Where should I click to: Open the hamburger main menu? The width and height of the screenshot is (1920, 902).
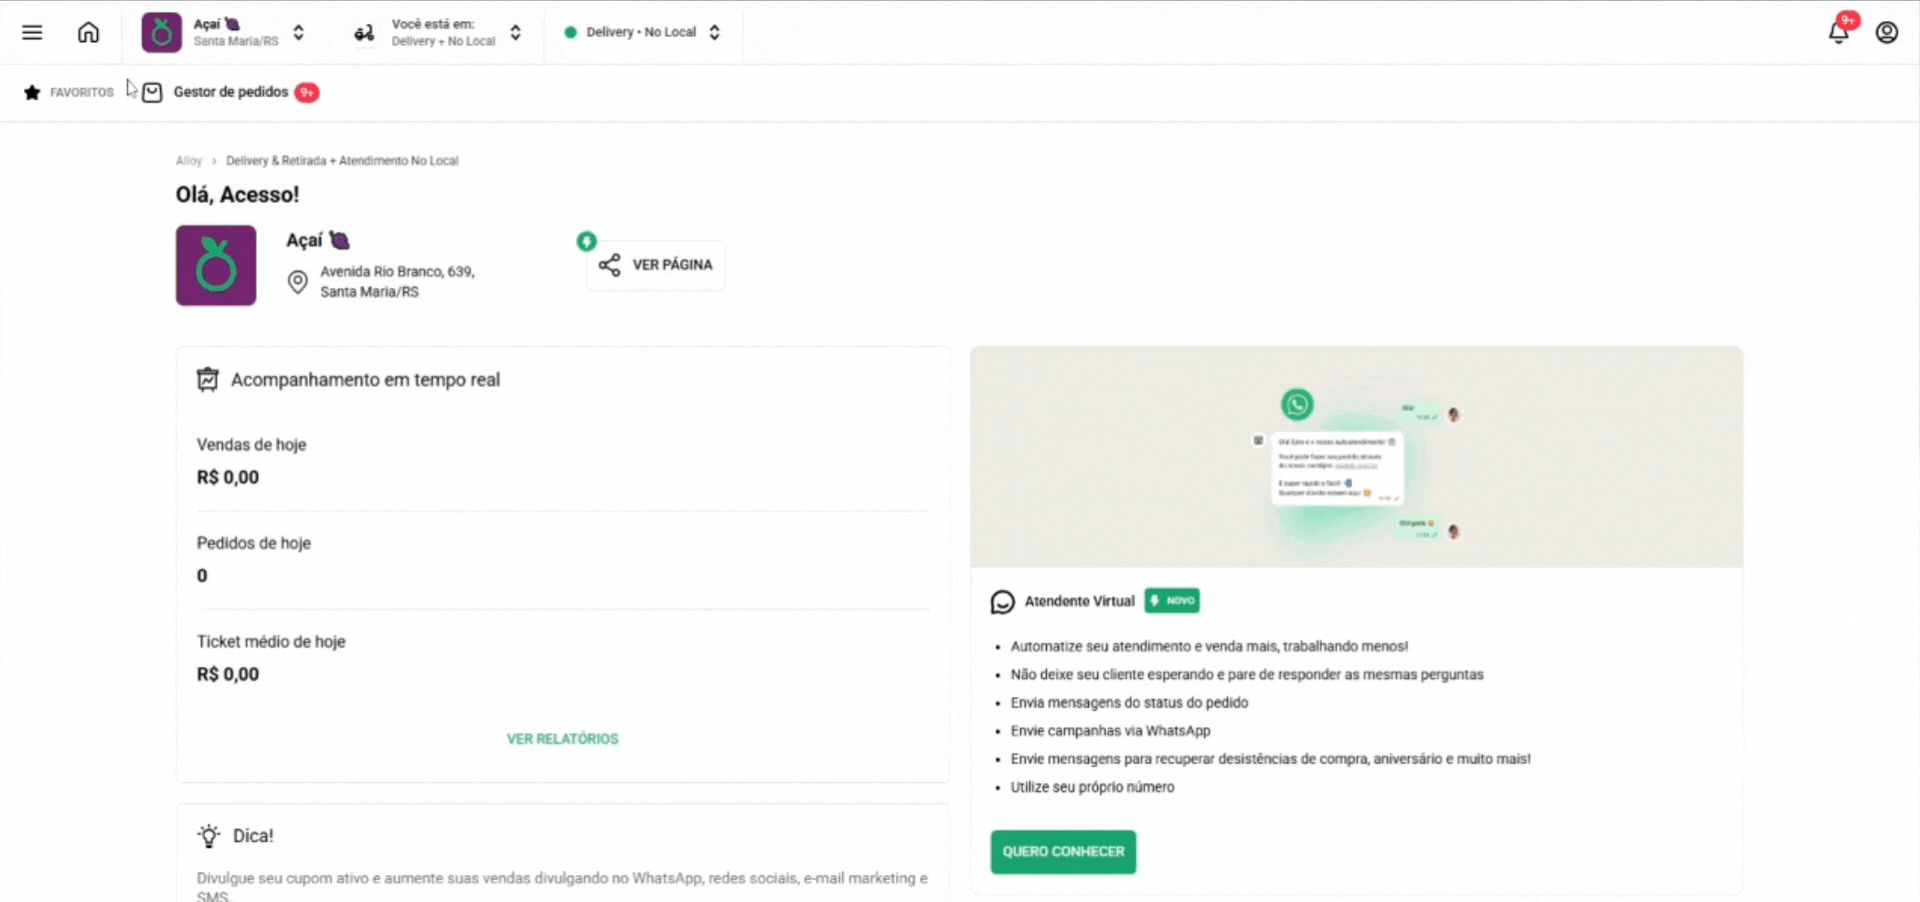[32, 32]
